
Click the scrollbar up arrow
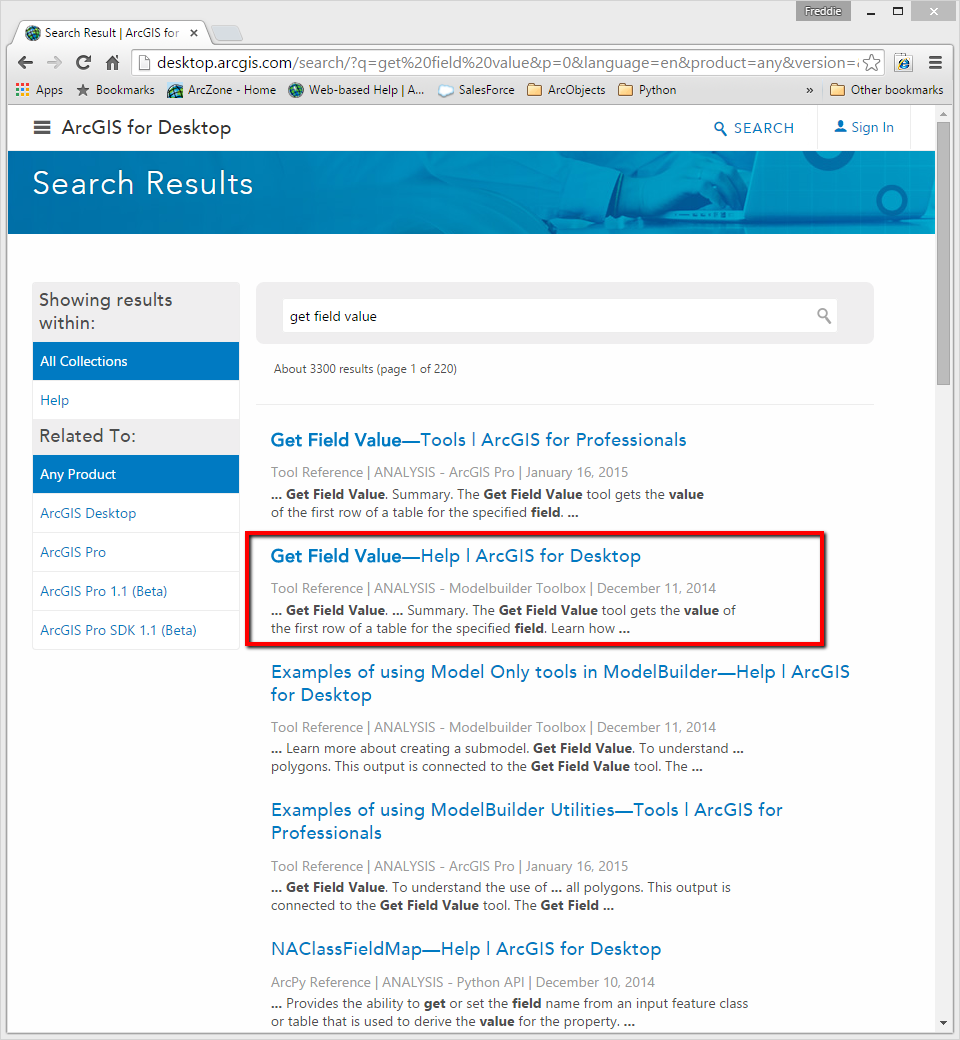click(x=943, y=115)
